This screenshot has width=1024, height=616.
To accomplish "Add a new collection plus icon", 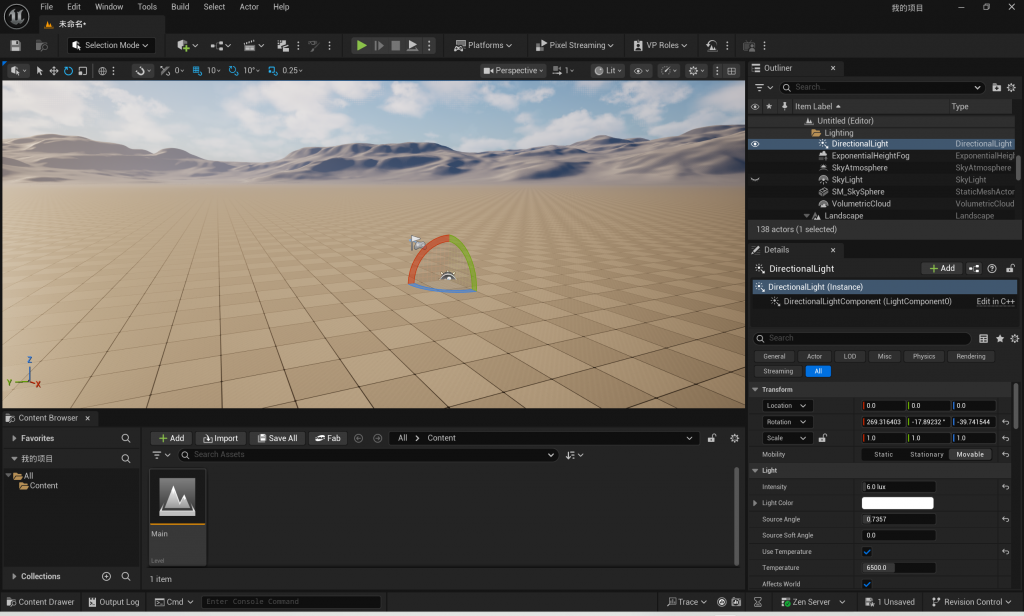I will click(106, 576).
